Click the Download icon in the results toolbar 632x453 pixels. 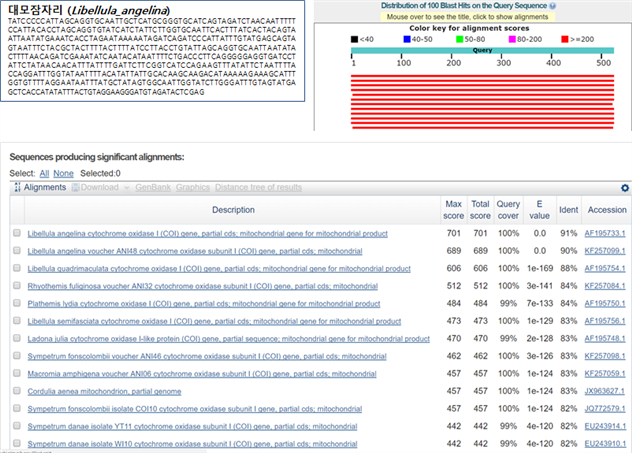pos(75,187)
